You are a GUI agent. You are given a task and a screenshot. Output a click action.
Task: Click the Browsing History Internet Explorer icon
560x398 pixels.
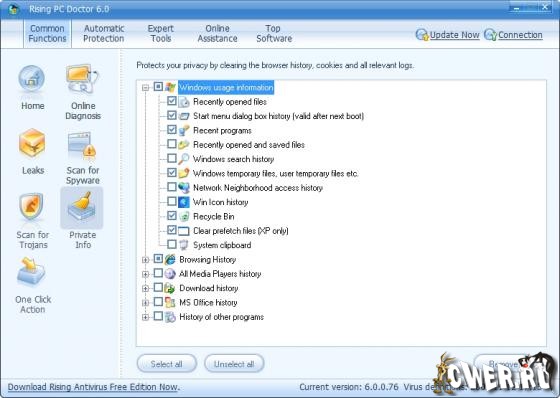170,260
